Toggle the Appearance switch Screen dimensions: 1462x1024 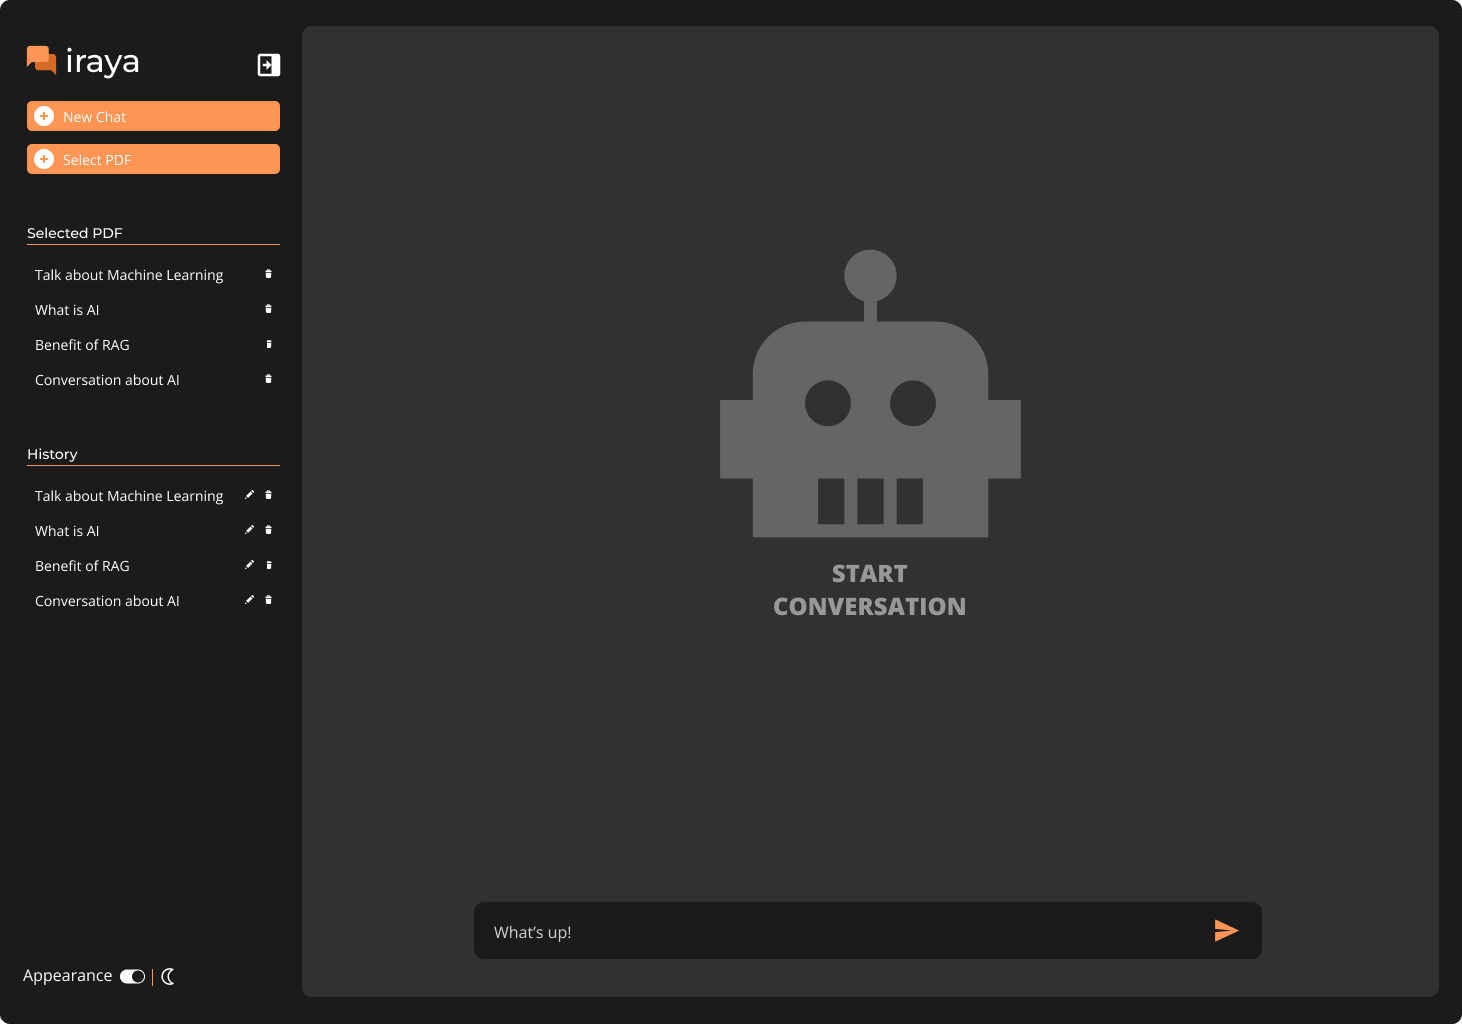(132, 976)
